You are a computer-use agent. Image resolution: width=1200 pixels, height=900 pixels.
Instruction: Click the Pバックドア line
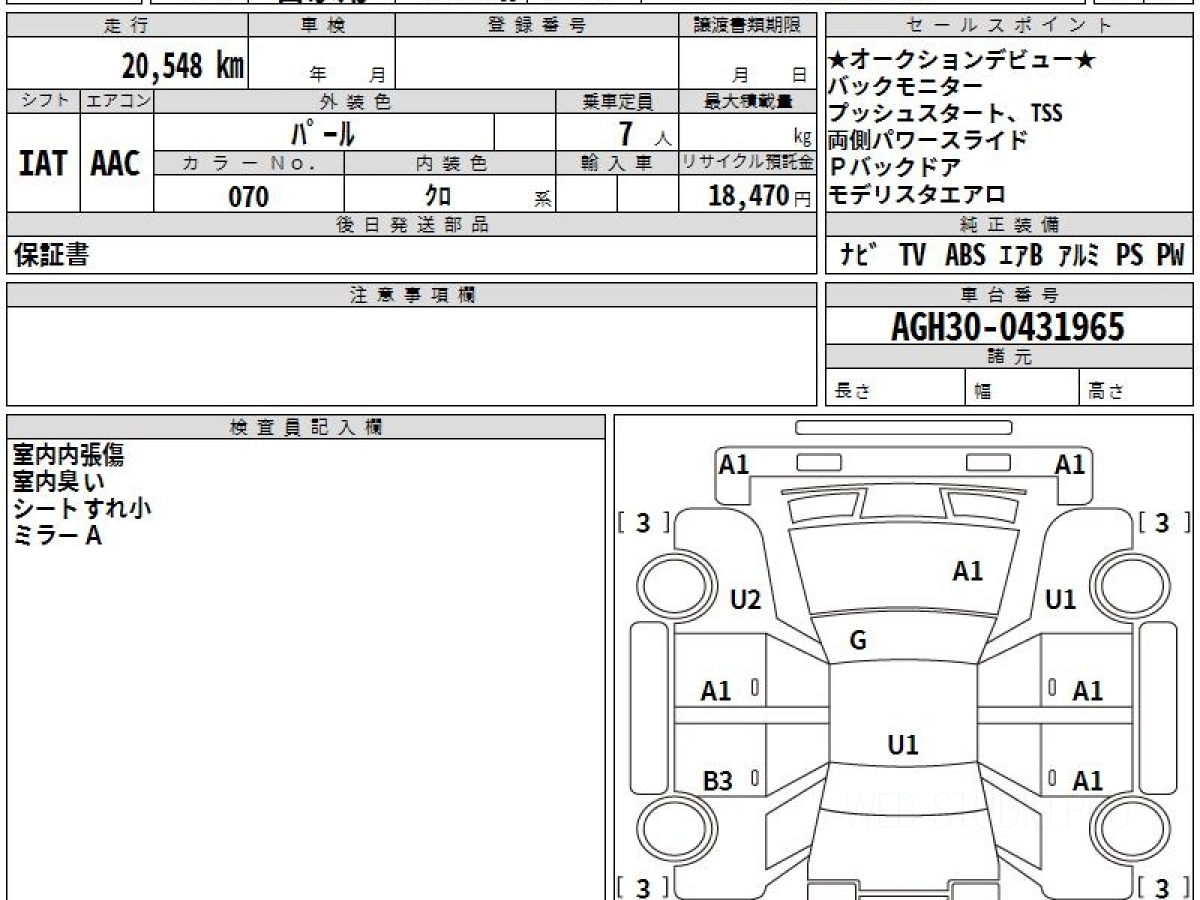895,167
